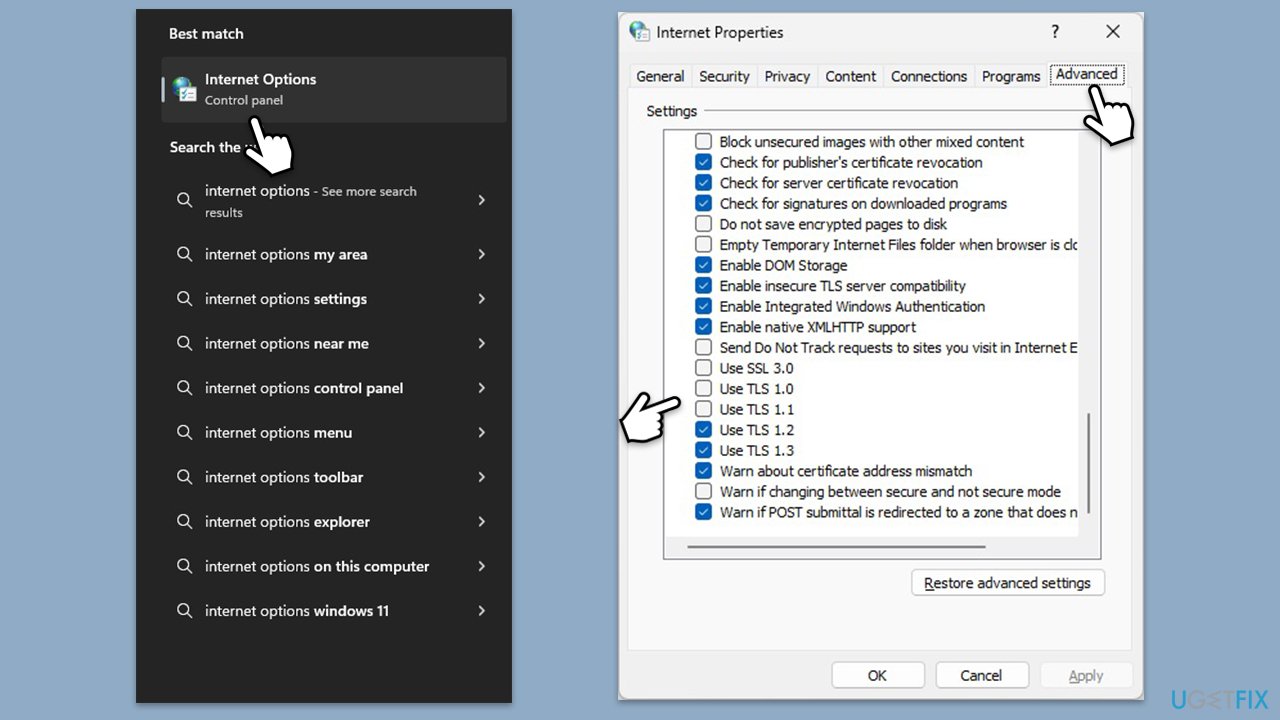Click search icon beside internet options settings
Screen dimensions: 1280x720
(184, 299)
